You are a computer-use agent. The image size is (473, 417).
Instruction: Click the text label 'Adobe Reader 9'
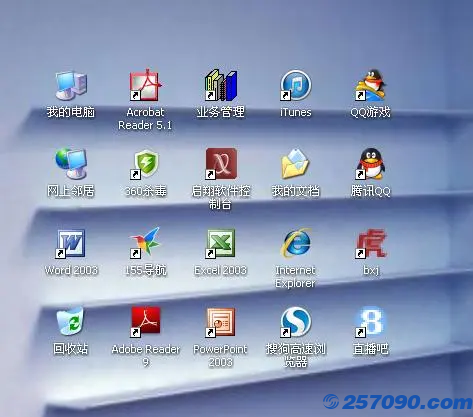pos(146,355)
